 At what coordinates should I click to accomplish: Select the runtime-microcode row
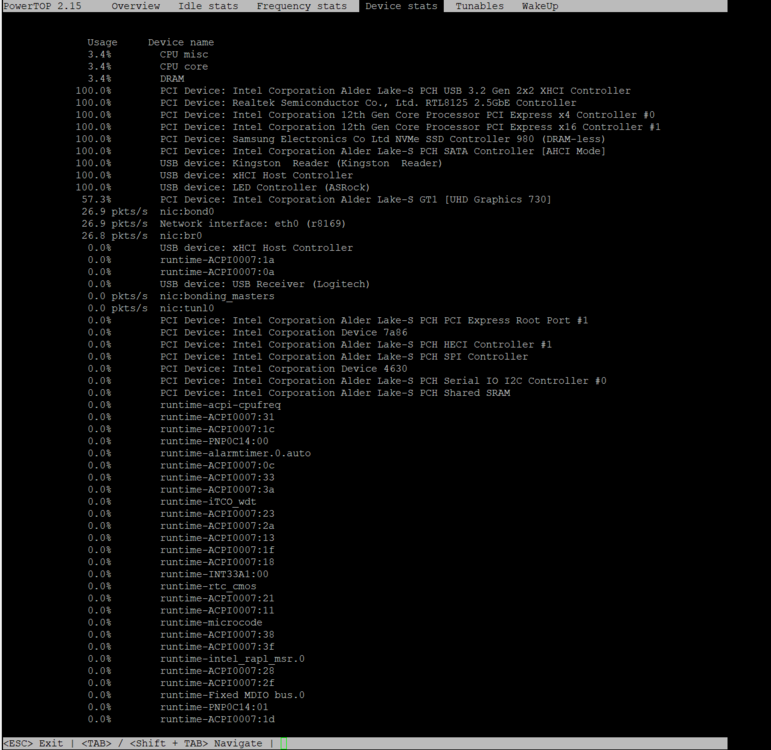coord(175,623)
